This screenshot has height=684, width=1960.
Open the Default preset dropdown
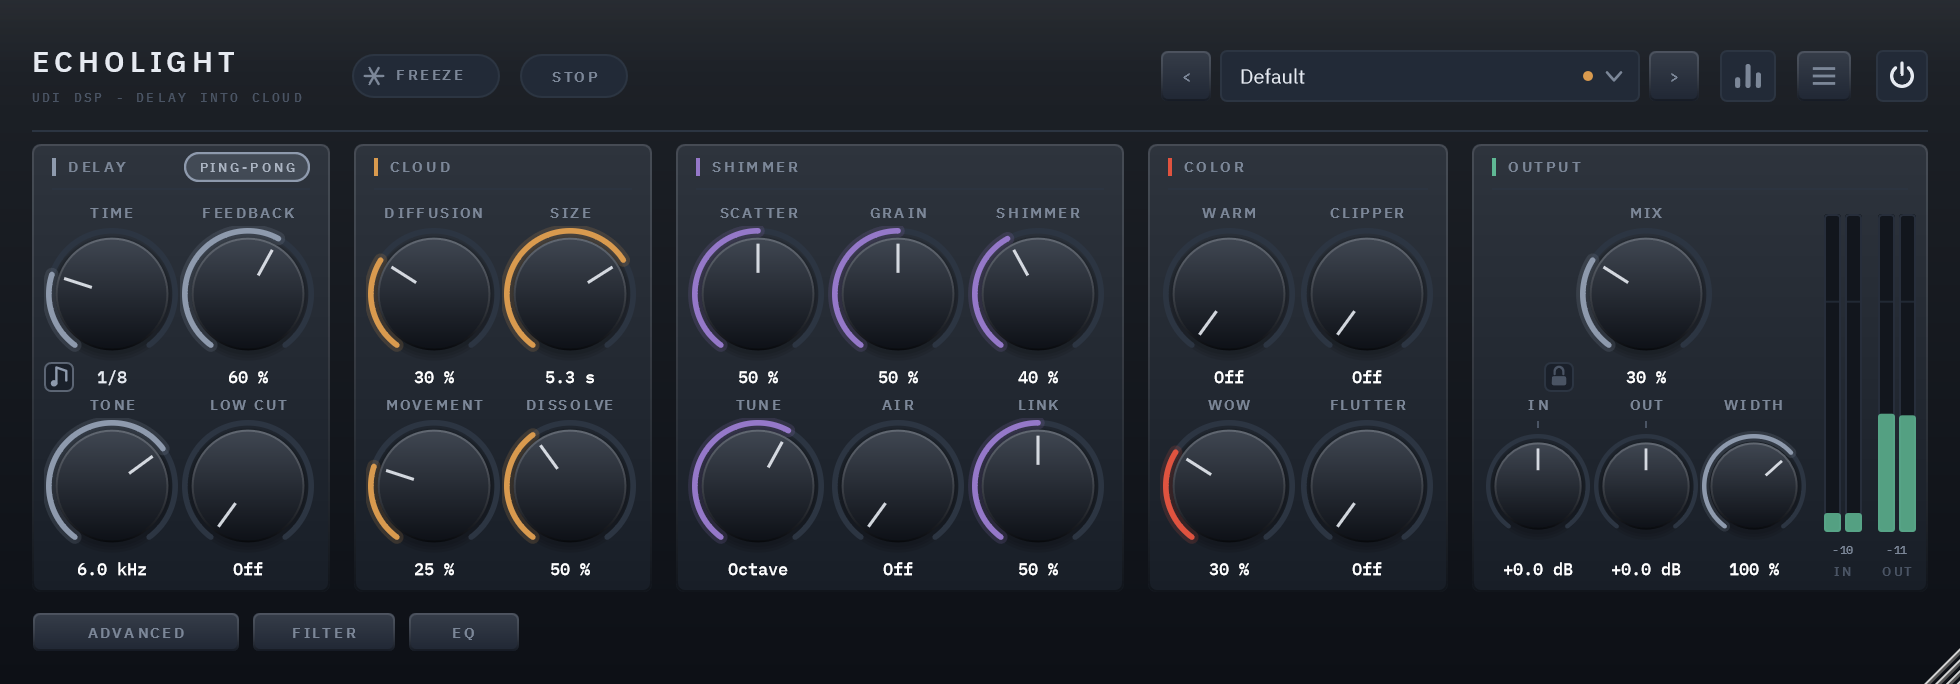pos(1430,76)
